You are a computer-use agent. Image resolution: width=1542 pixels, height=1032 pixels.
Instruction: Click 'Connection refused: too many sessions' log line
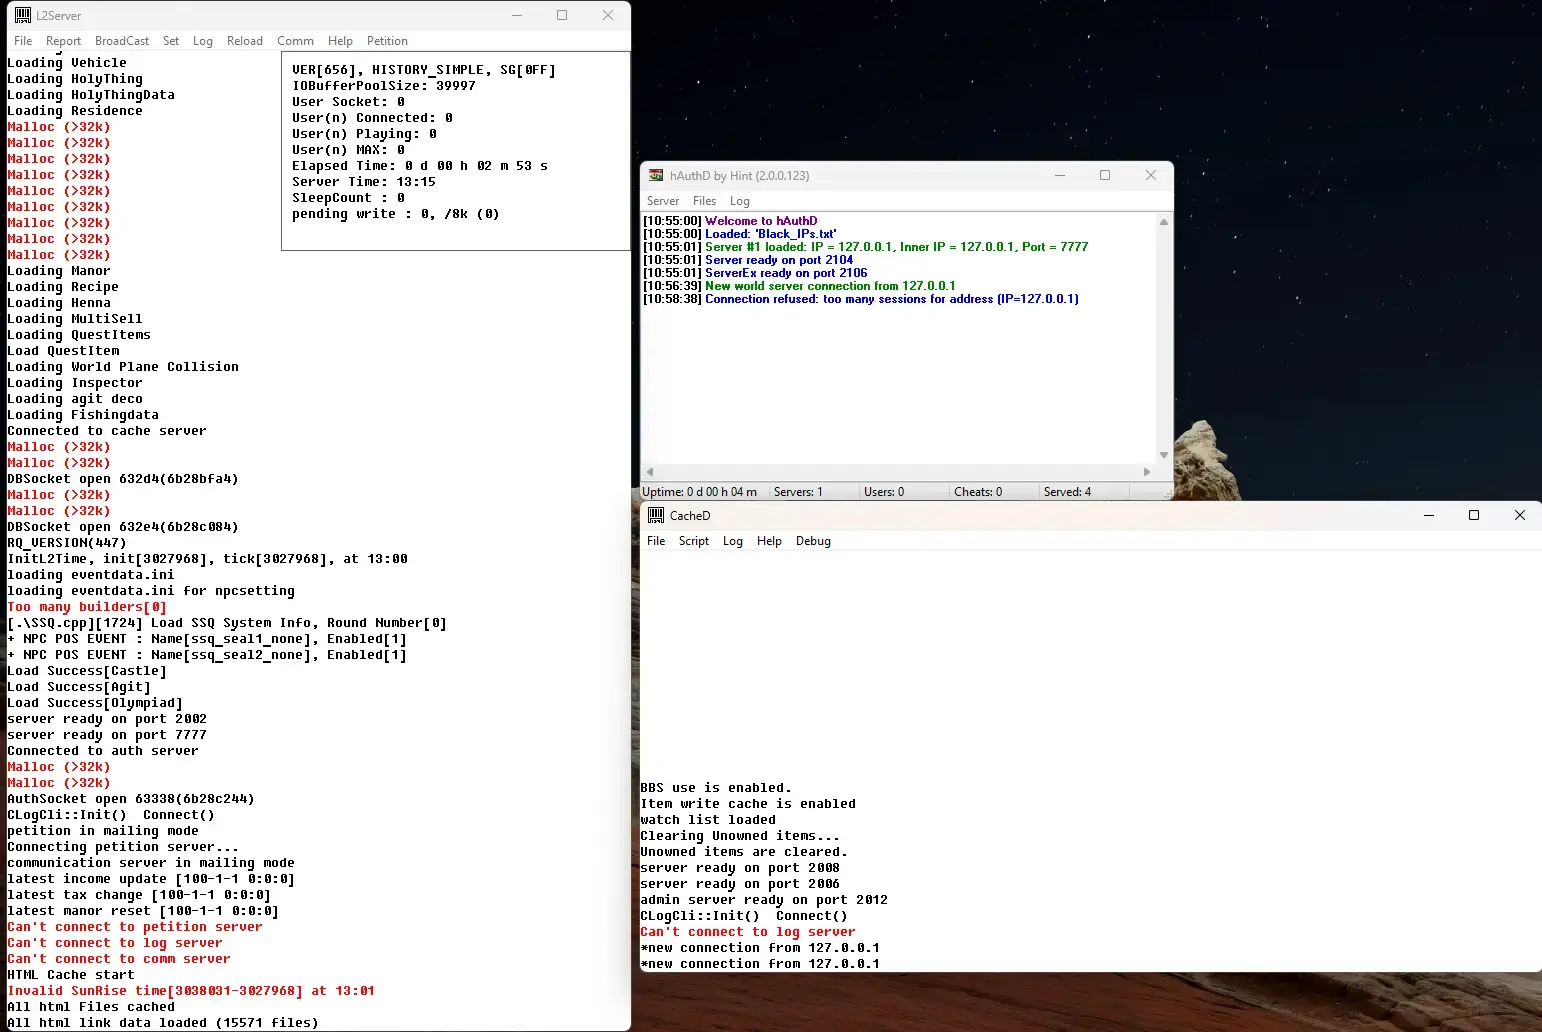[861, 299]
